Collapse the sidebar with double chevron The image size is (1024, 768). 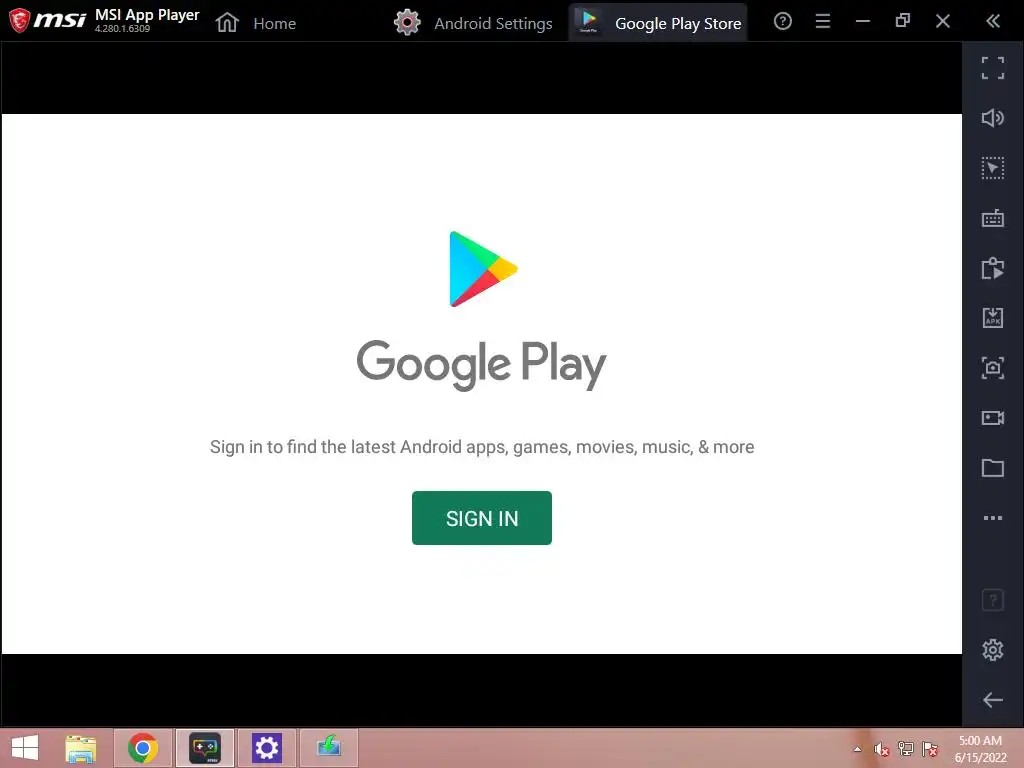(x=993, y=22)
